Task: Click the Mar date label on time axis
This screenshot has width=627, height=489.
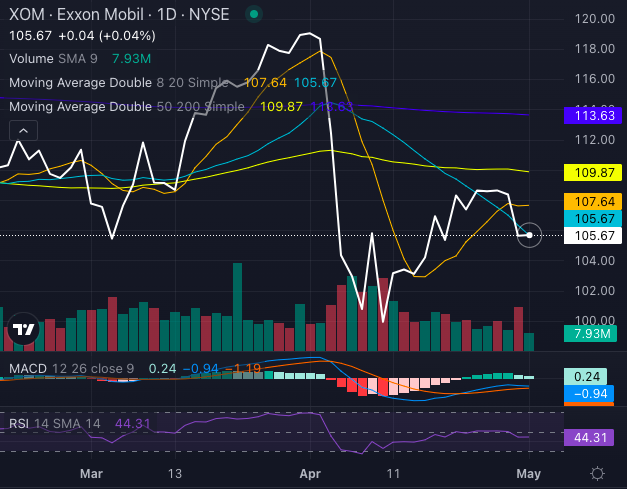Action: 91,474
